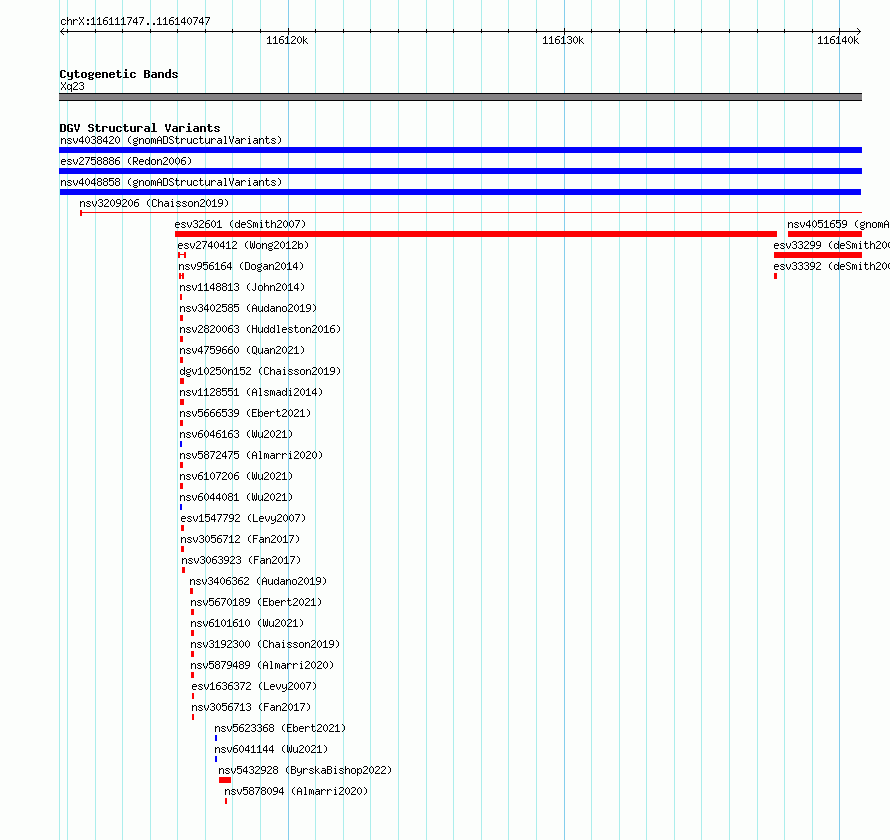Select nsv3056713 (Fan2017) label

pos(251,707)
